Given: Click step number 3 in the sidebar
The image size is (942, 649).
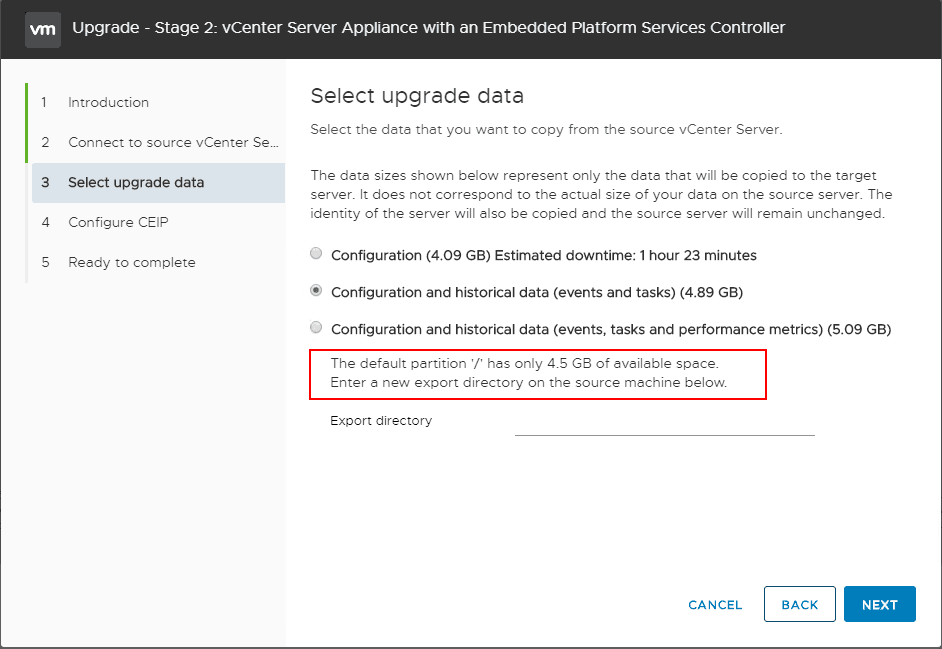Looking at the screenshot, I should click(45, 182).
